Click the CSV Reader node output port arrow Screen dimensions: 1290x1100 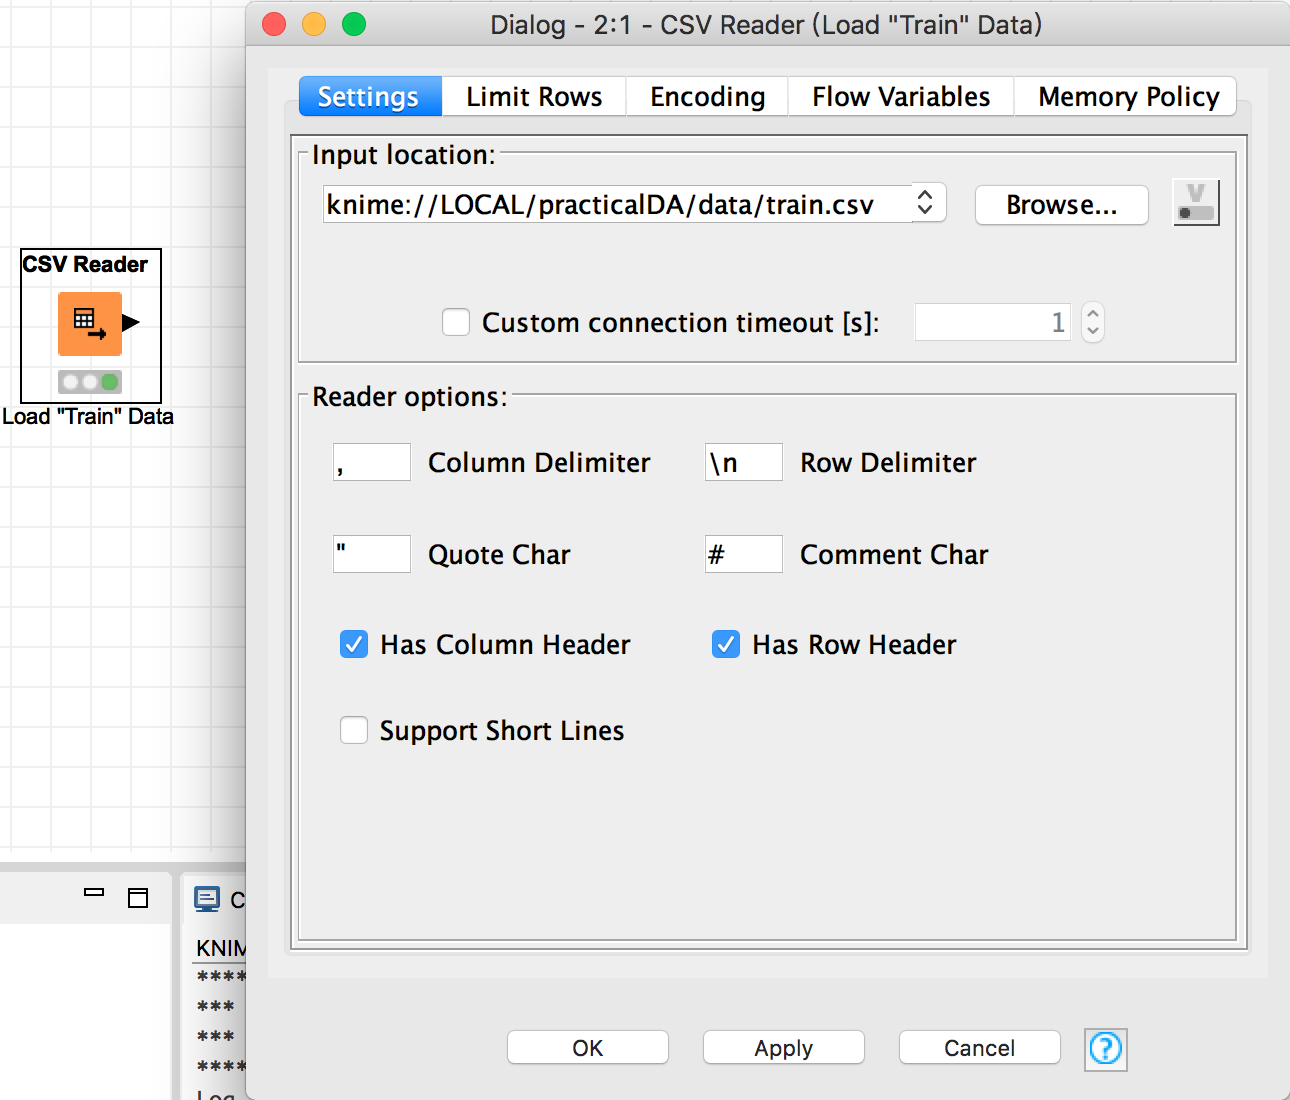tap(131, 322)
